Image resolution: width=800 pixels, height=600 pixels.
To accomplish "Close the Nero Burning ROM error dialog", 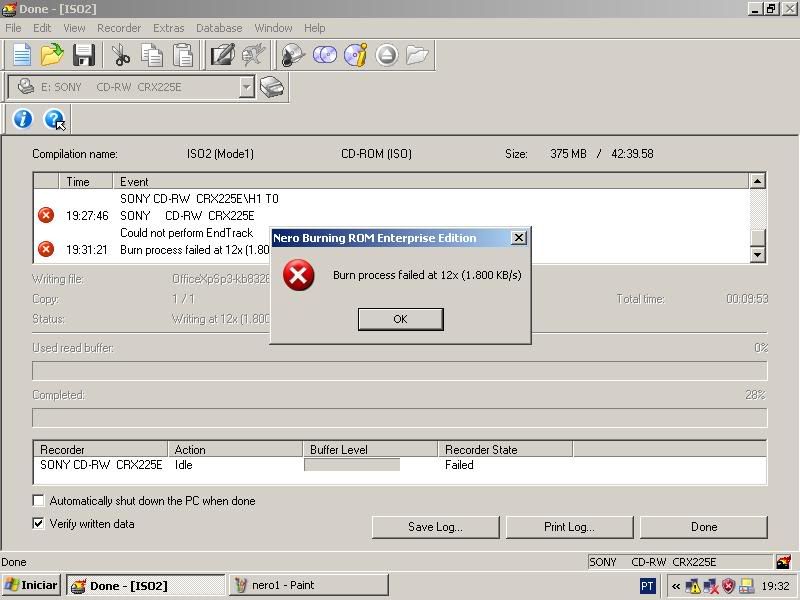I will (518, 238).
